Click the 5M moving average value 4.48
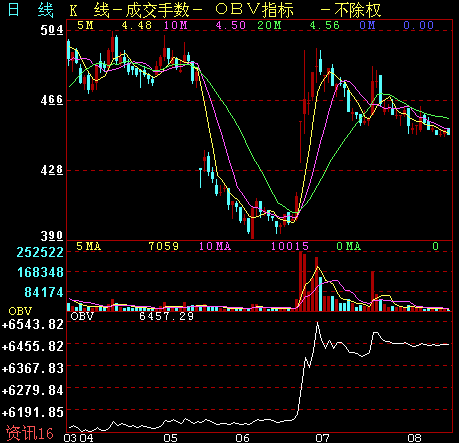Viewport: 459px width, 443px height. tap(137, 25)
